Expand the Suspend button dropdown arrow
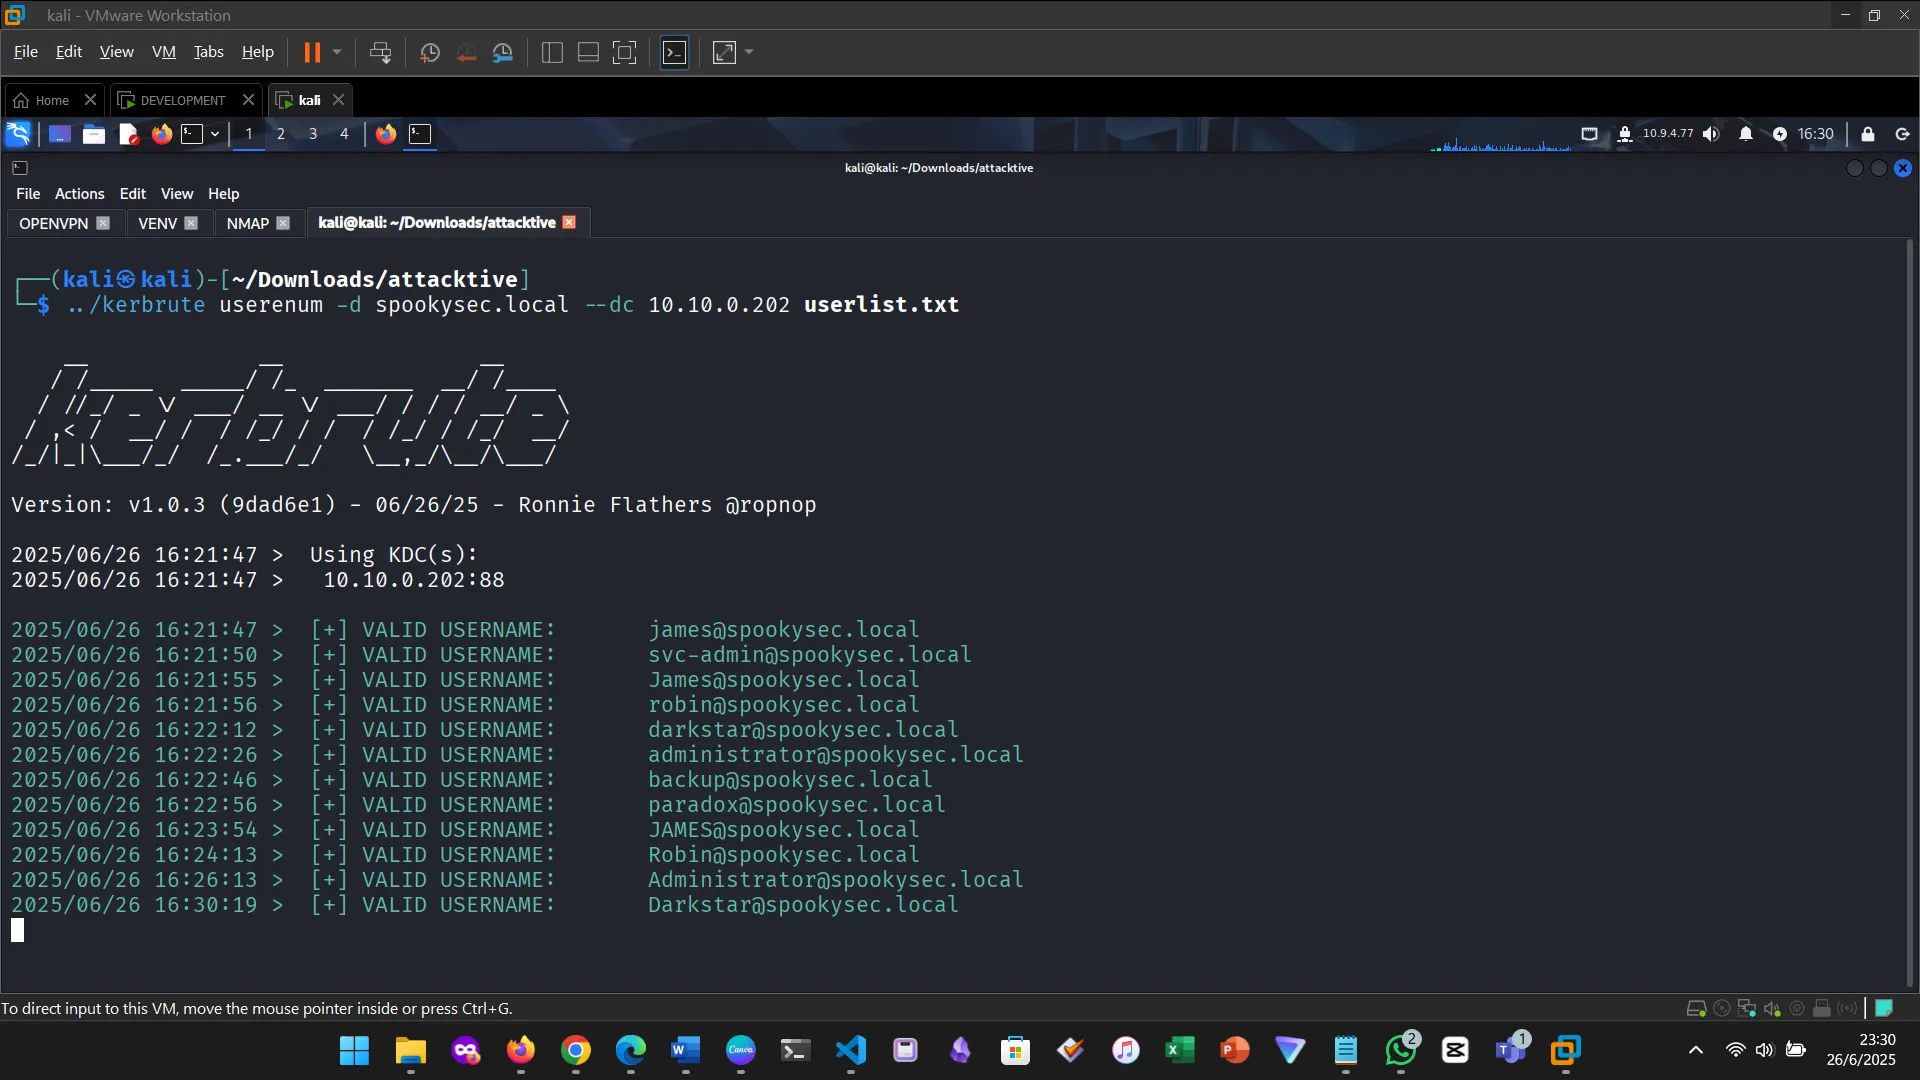This screenshot has width=1920, height=1080. [x=337, y=52]
